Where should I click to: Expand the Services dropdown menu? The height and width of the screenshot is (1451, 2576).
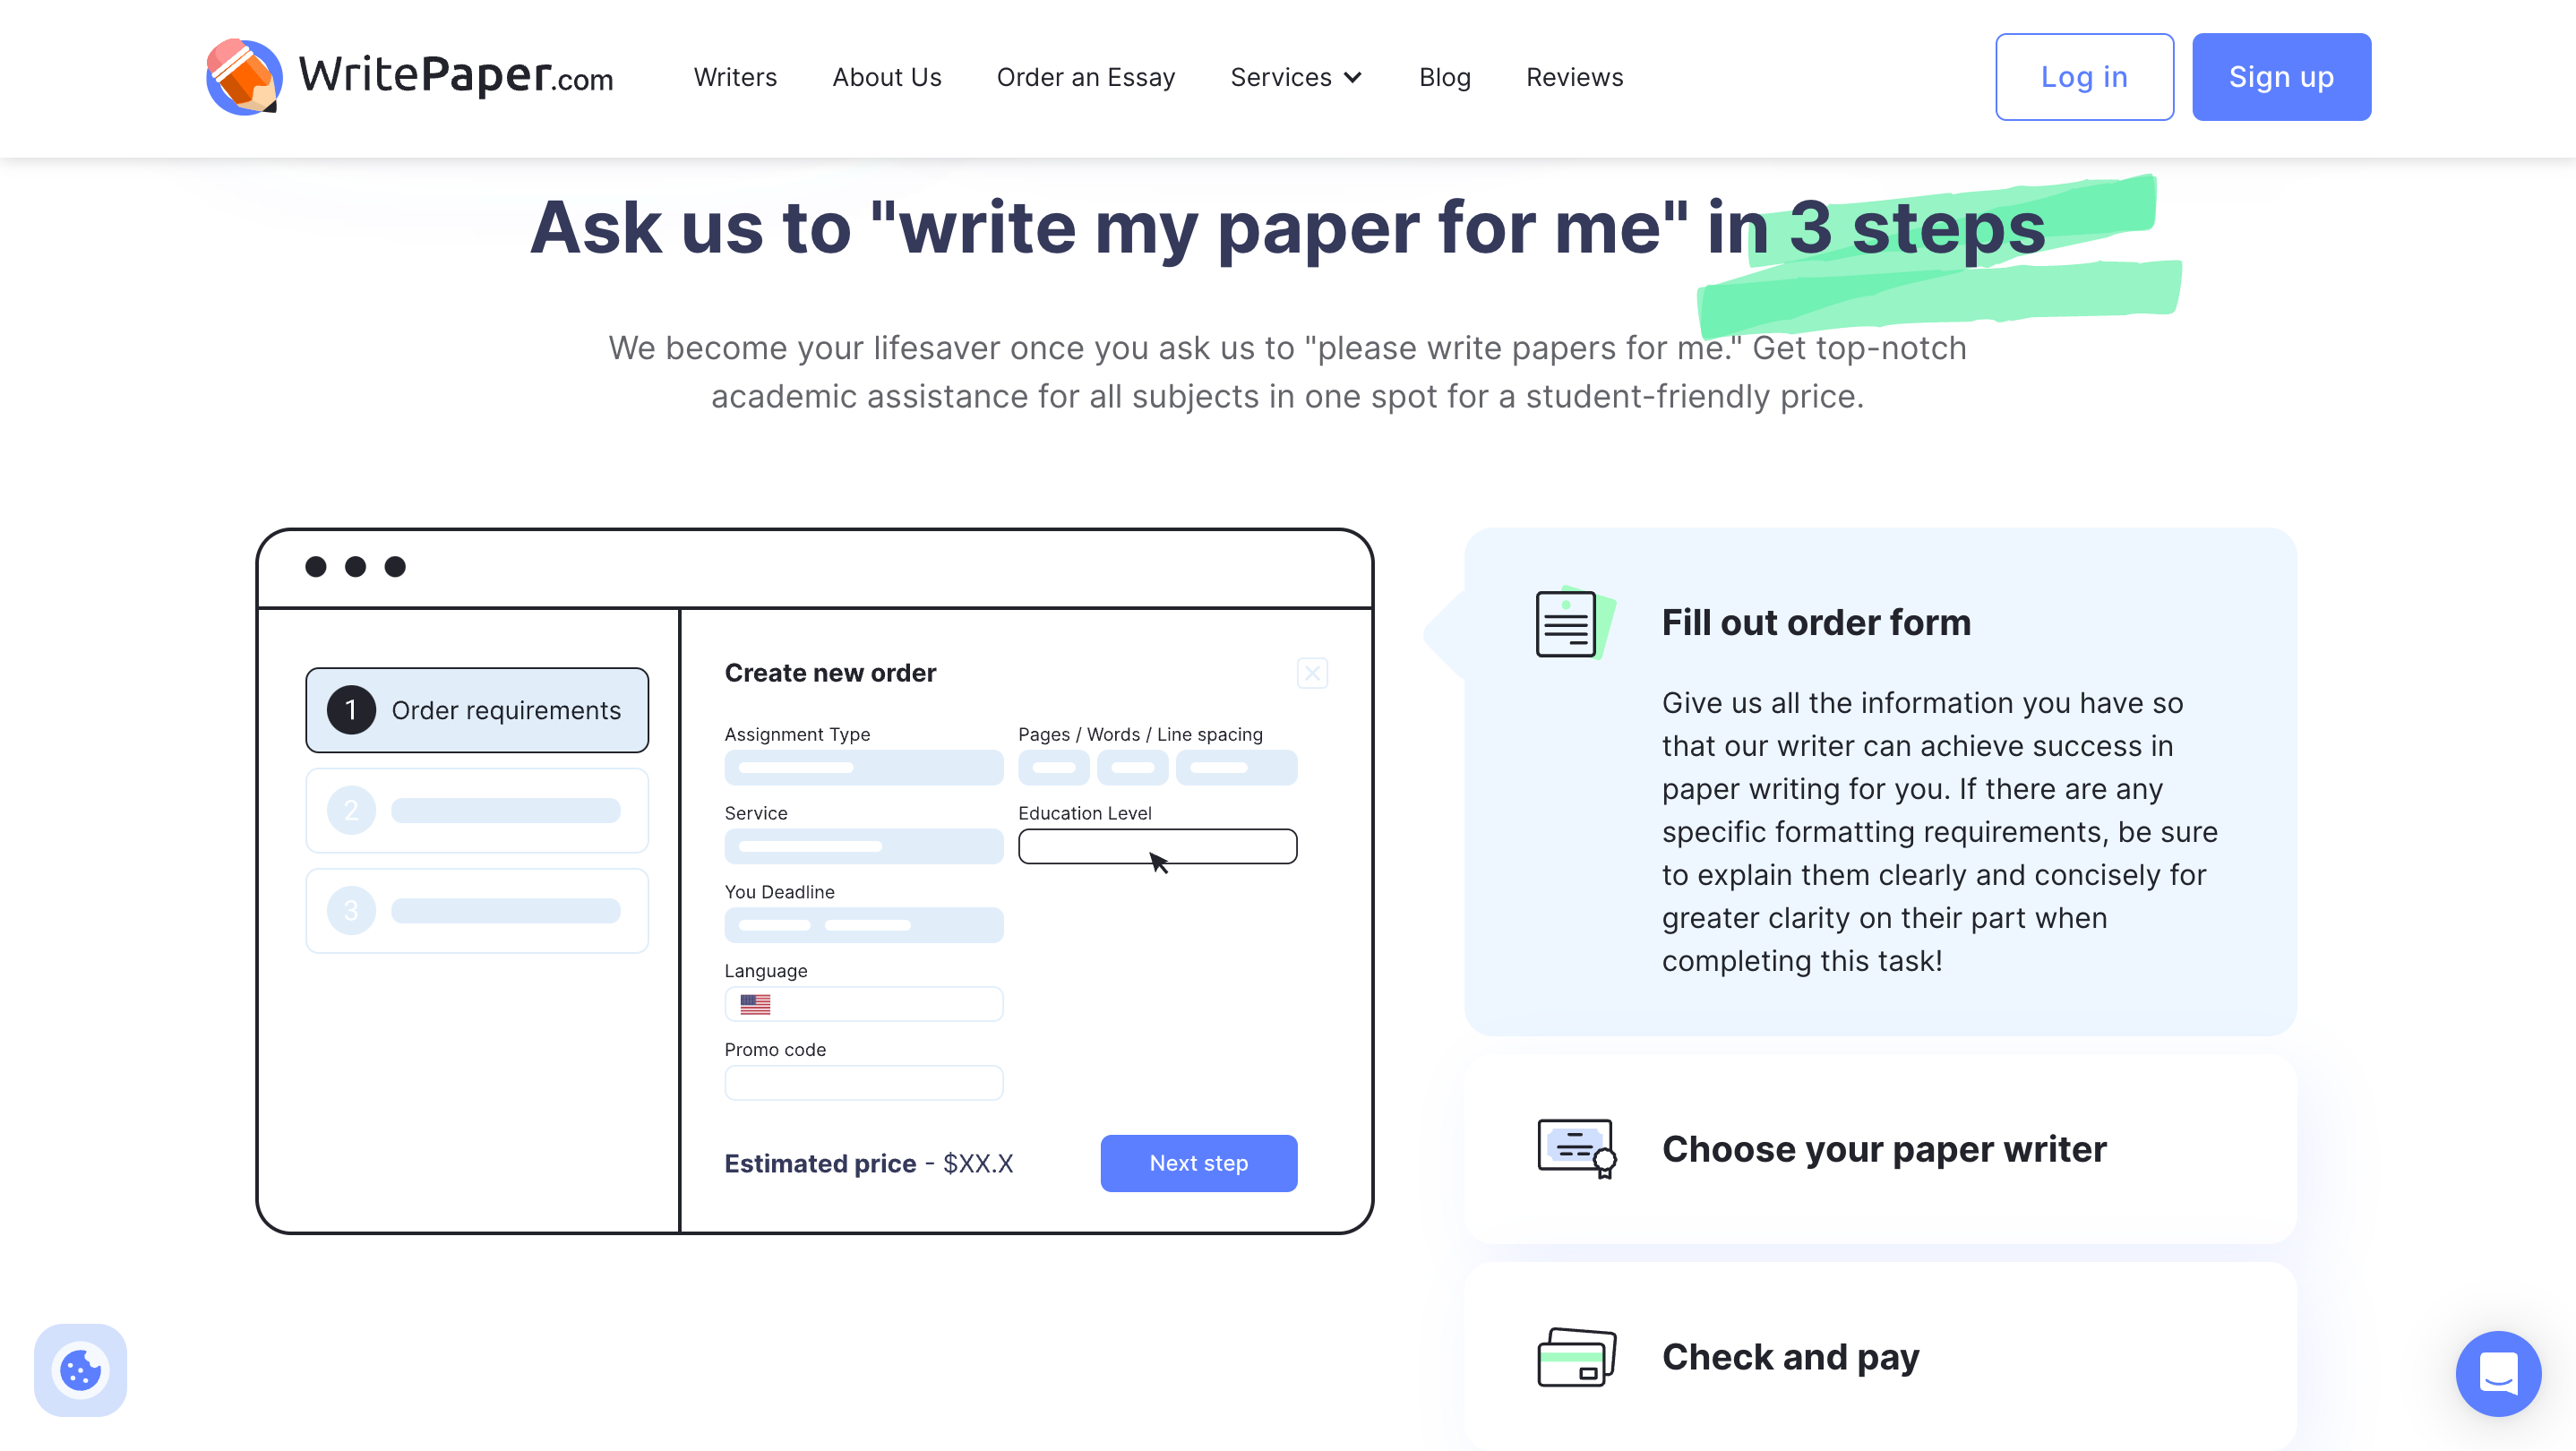click(x=1295, y=76)
